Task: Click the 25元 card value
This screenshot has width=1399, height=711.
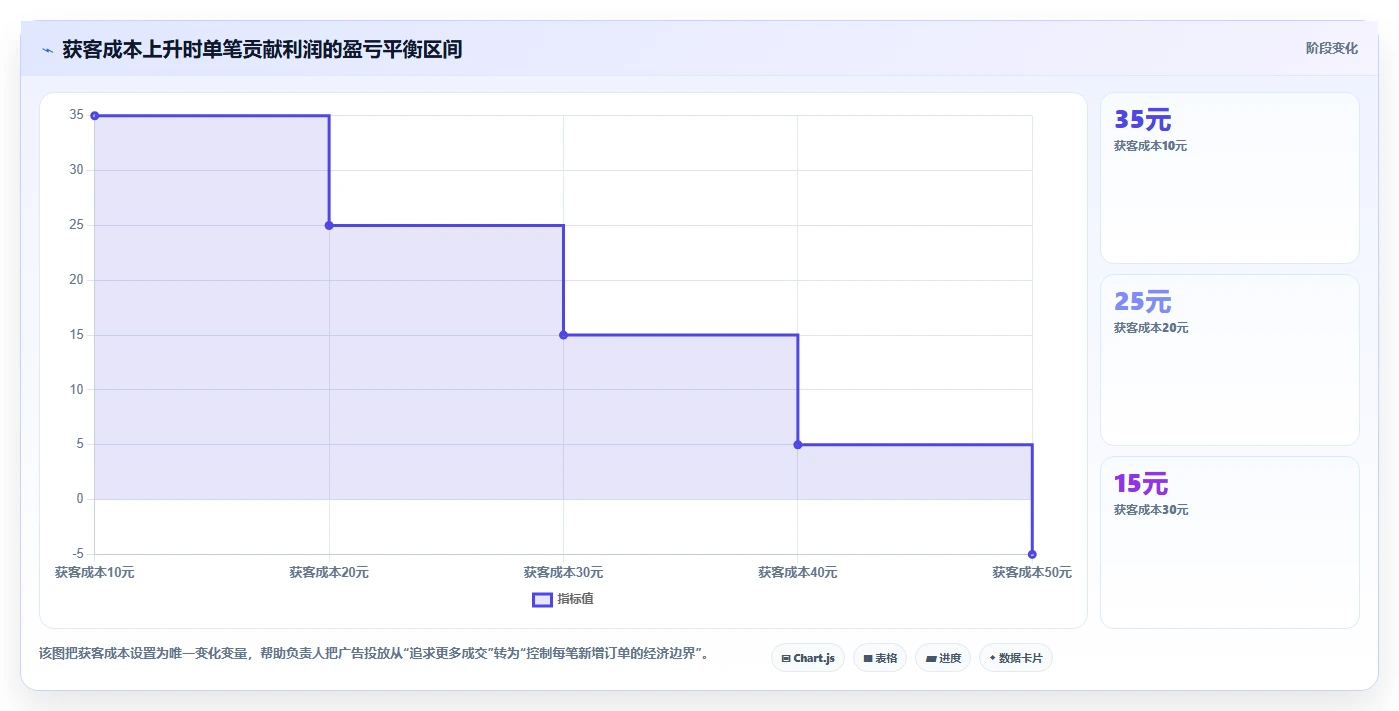Action: tap(1143, 302)
